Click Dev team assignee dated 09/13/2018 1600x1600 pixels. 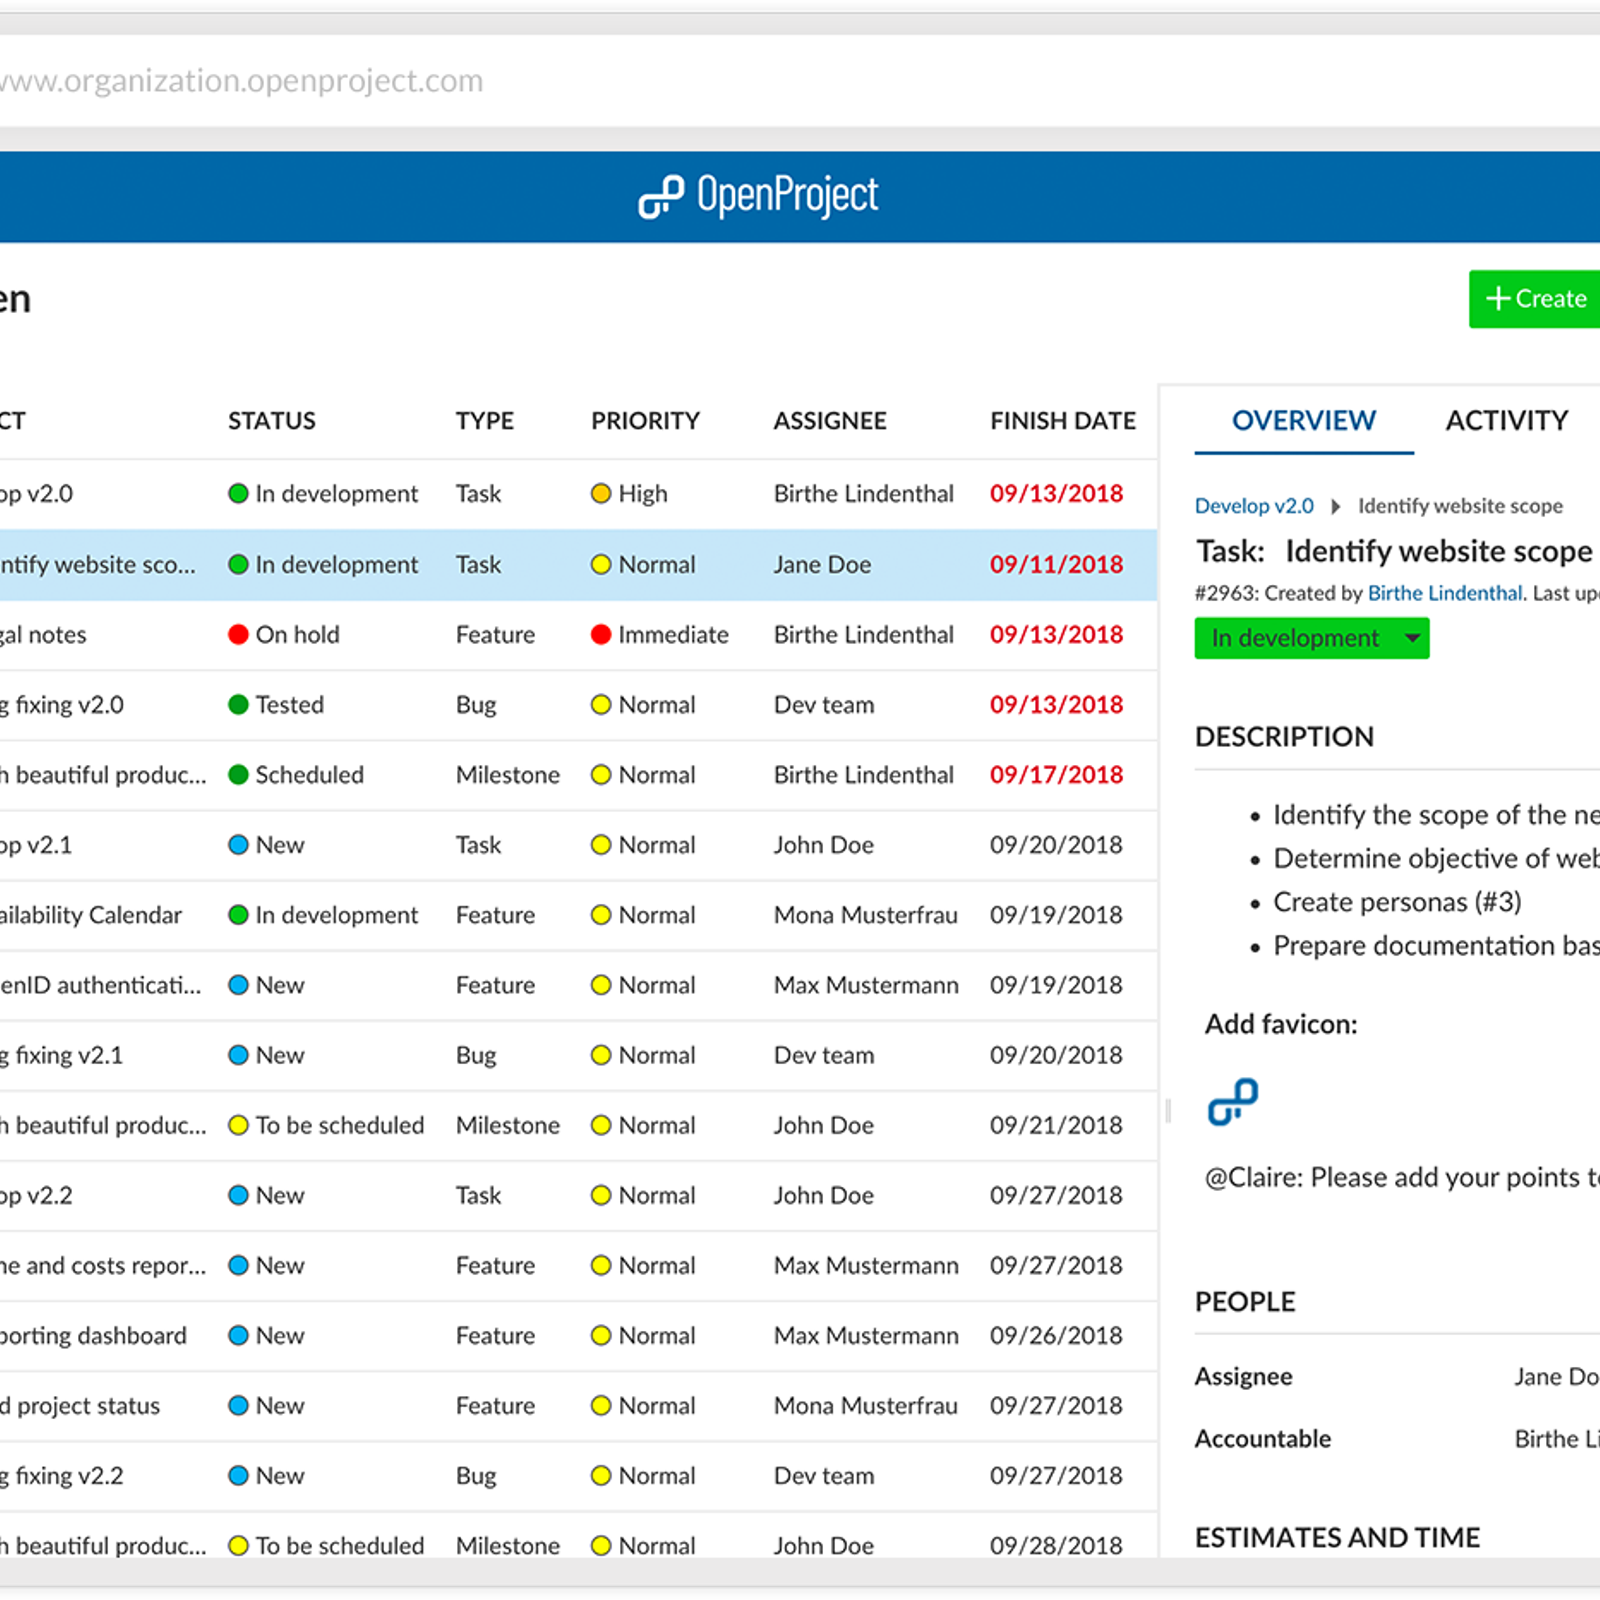point(824,705)
